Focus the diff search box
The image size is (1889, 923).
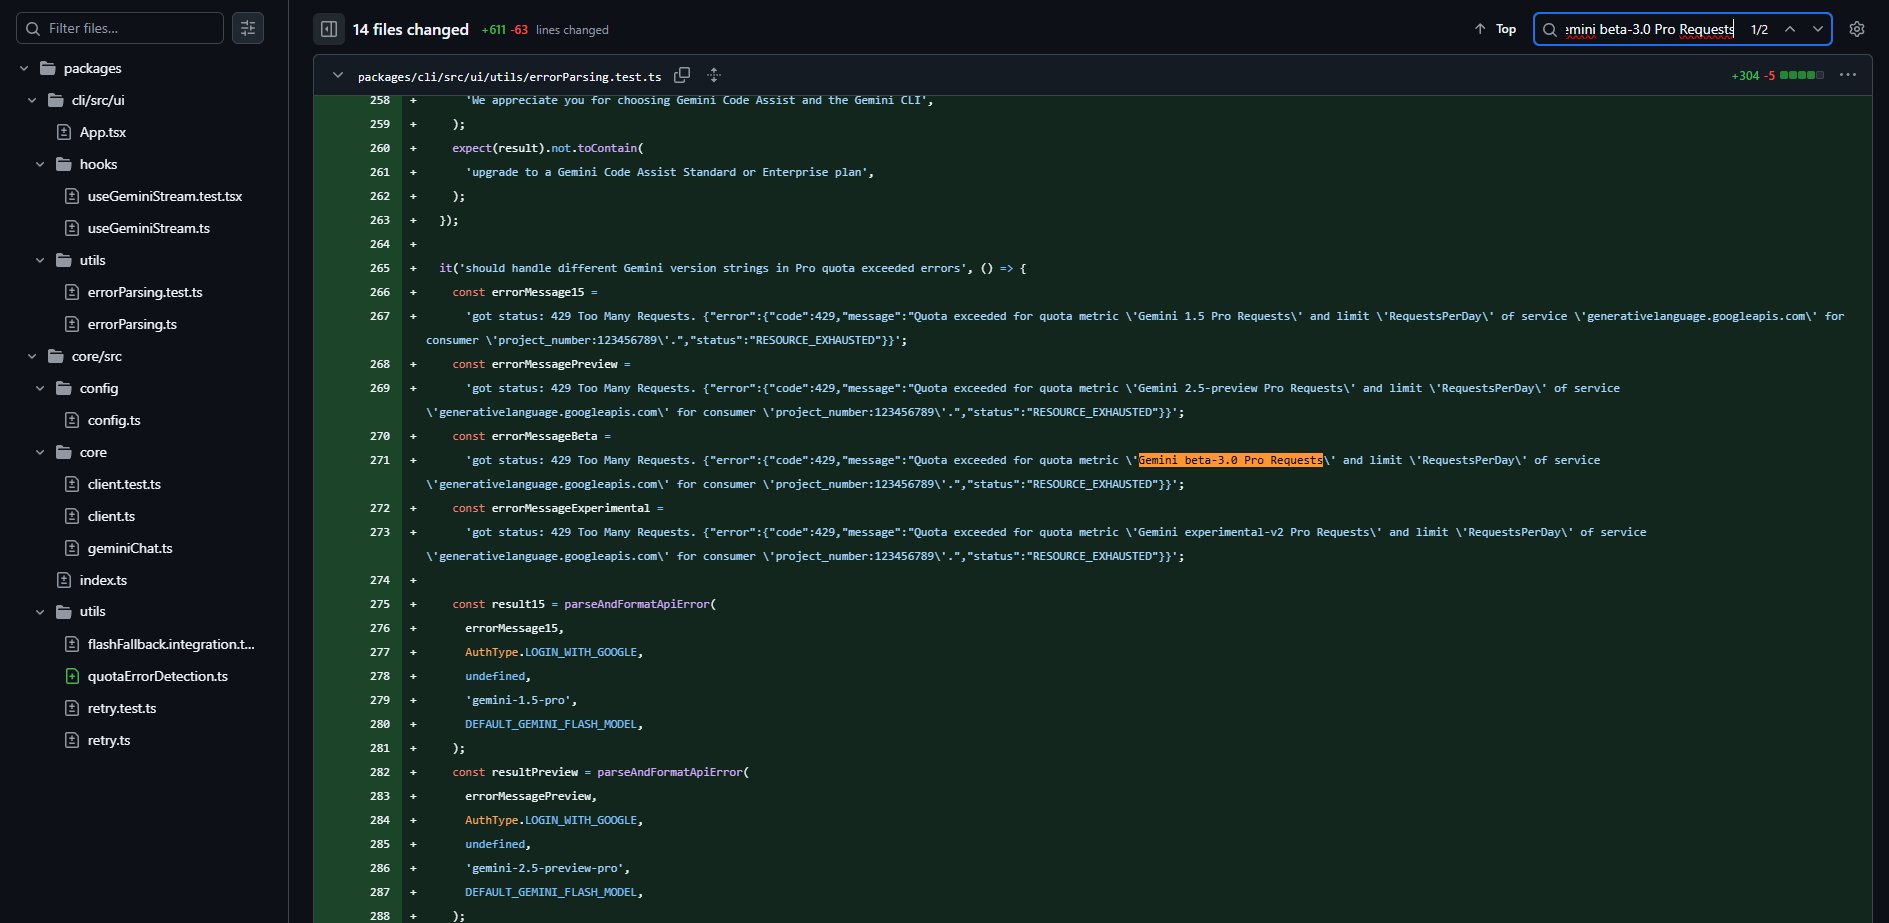1650,29
